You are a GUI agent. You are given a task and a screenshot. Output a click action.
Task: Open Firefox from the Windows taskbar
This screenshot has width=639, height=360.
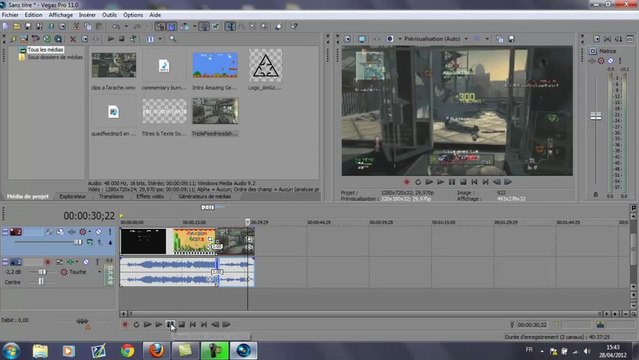click(x=156, y=351)
